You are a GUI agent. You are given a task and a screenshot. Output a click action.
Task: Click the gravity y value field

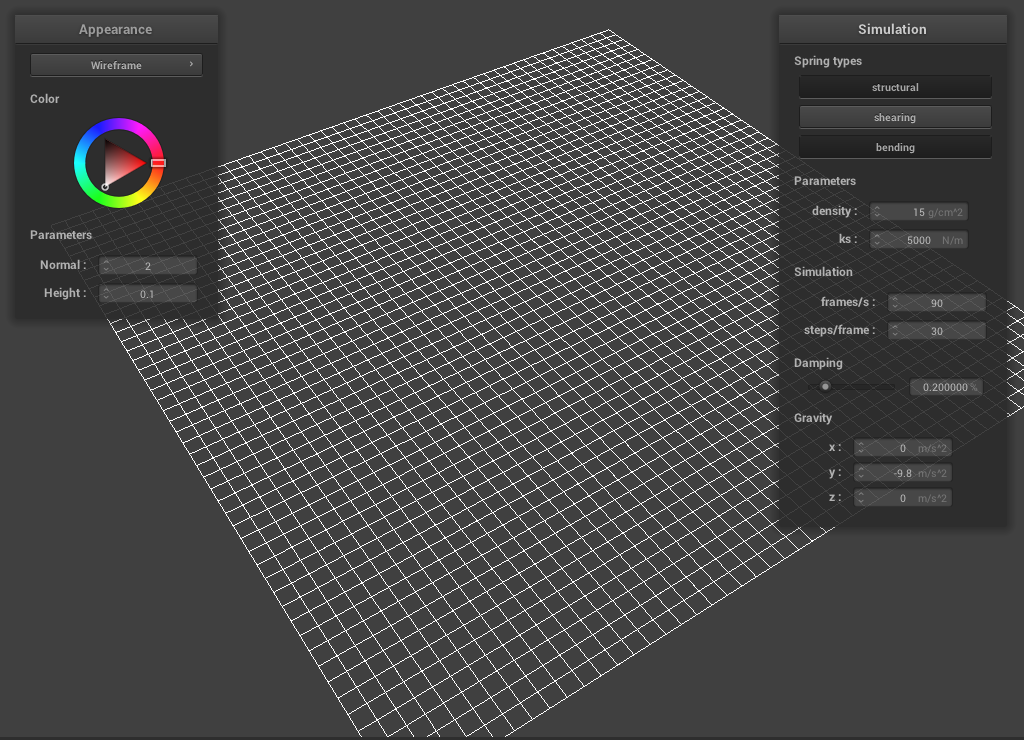click(x=903, y=473)
